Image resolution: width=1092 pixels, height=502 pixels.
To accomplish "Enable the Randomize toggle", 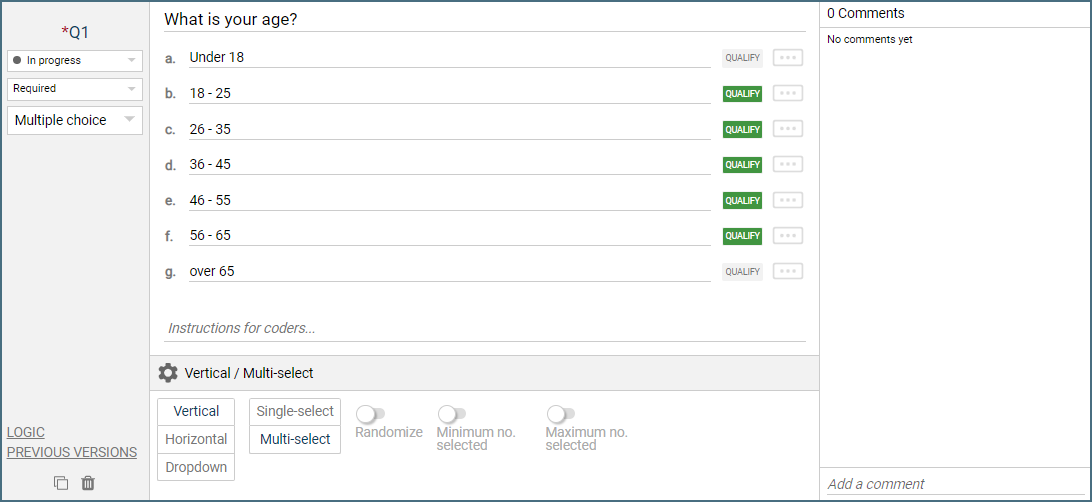I will [x=371, y=414].
